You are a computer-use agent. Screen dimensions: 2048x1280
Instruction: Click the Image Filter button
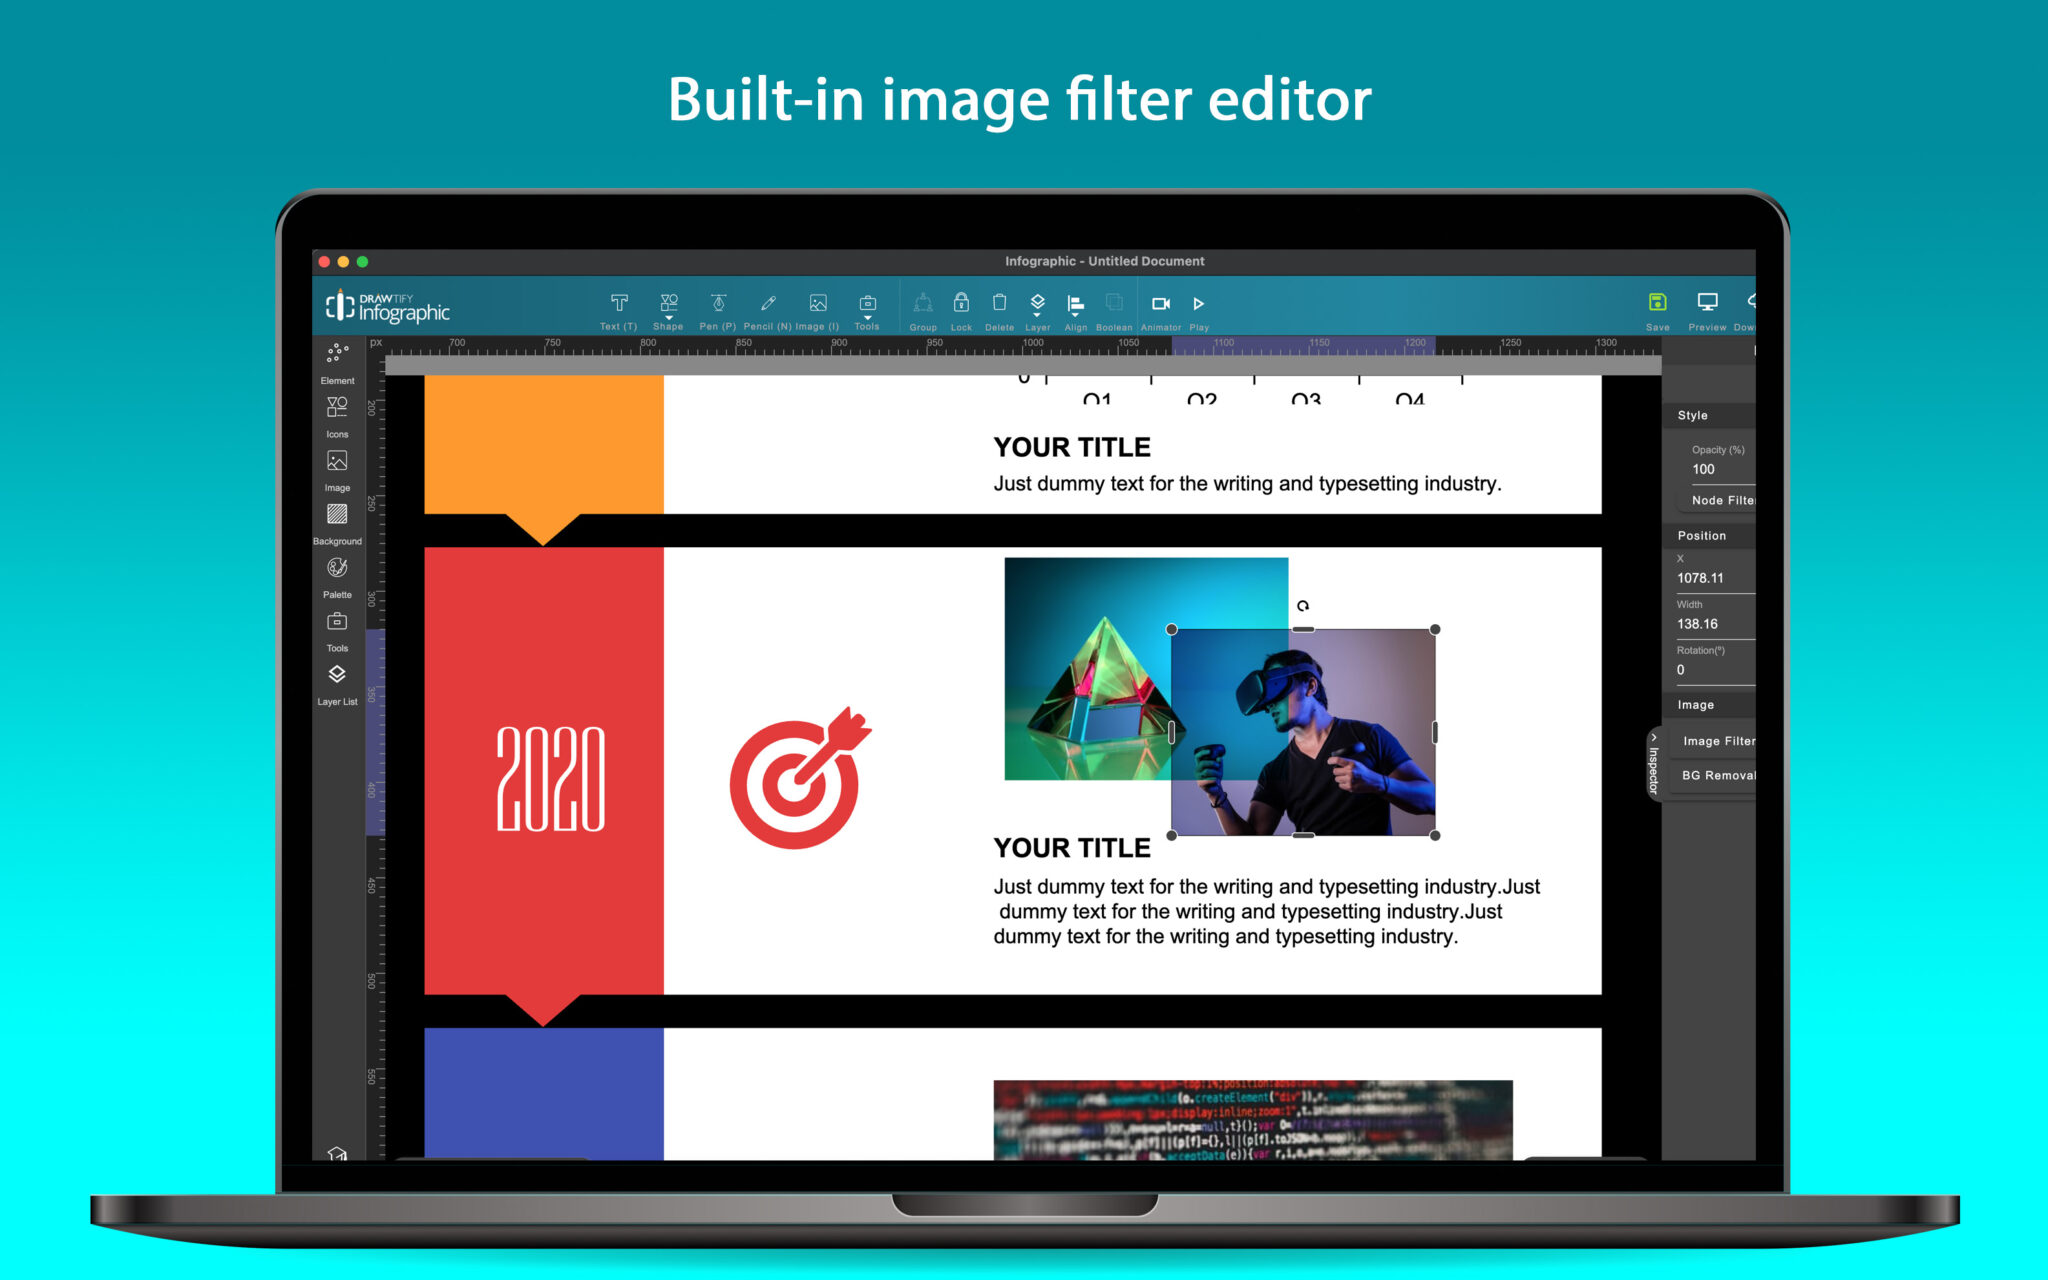[1717, 741]
